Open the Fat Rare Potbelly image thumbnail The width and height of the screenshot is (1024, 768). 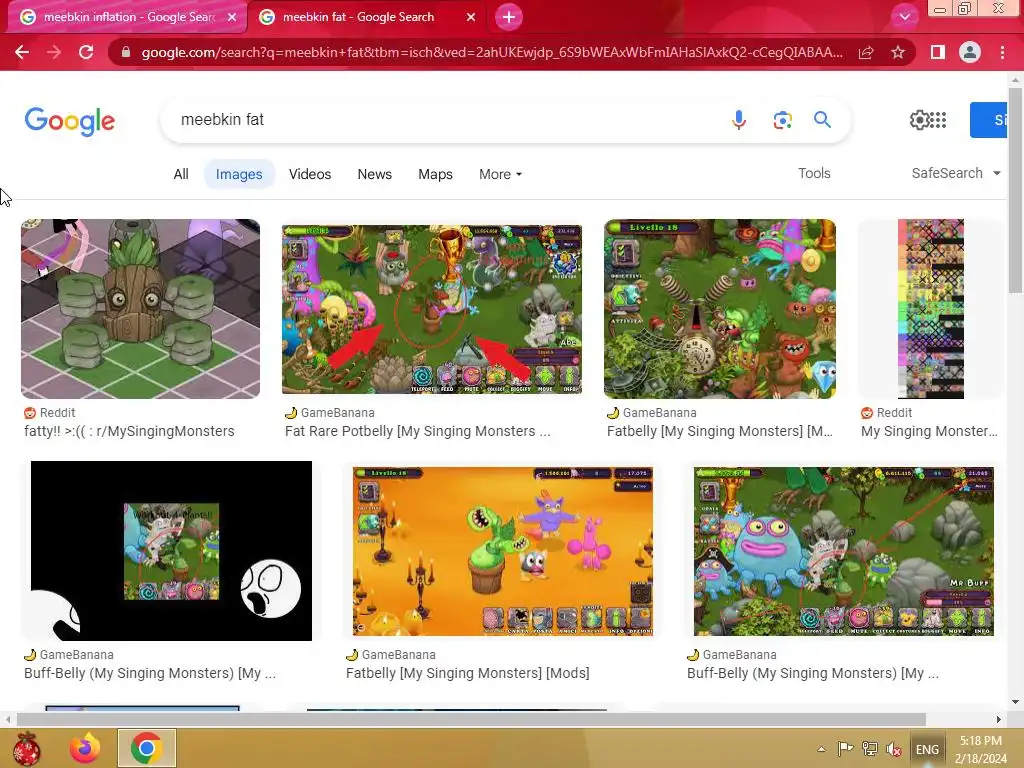tap(432, 309)
